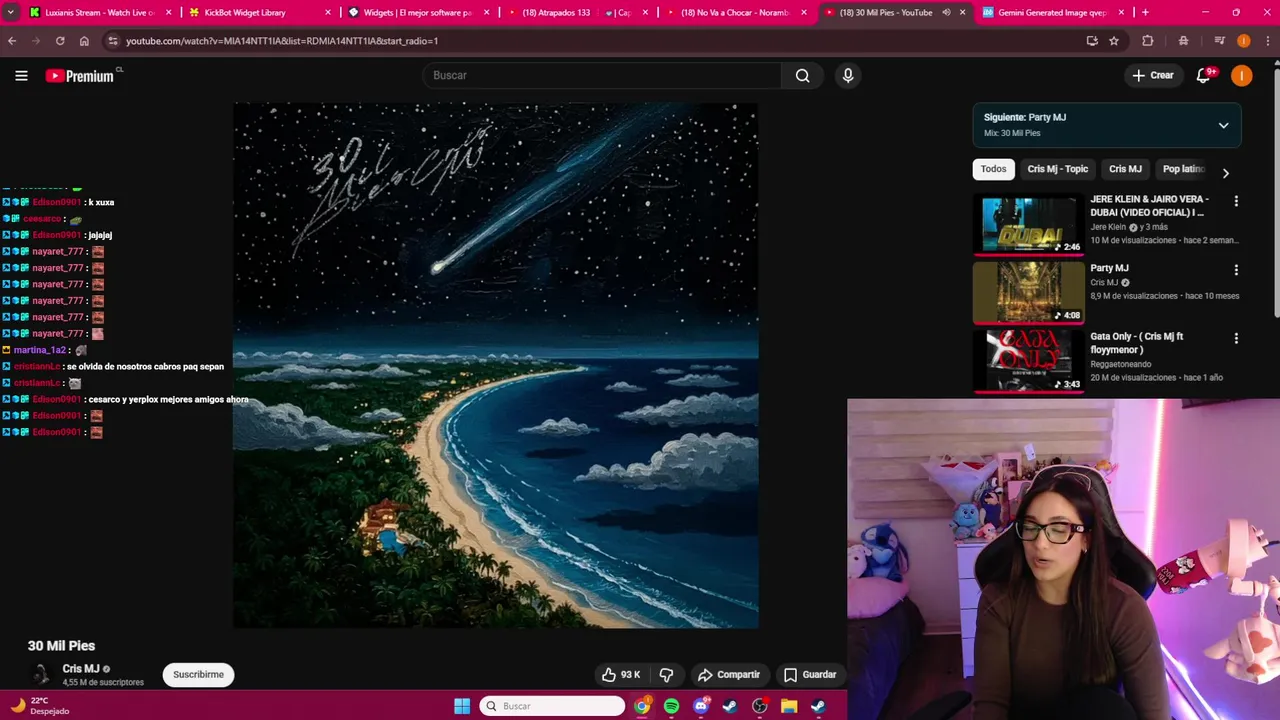Open the Chrome extensions puzzle icon
This screenshot has width=1280, height=720.
click(x=1148, y=41)
